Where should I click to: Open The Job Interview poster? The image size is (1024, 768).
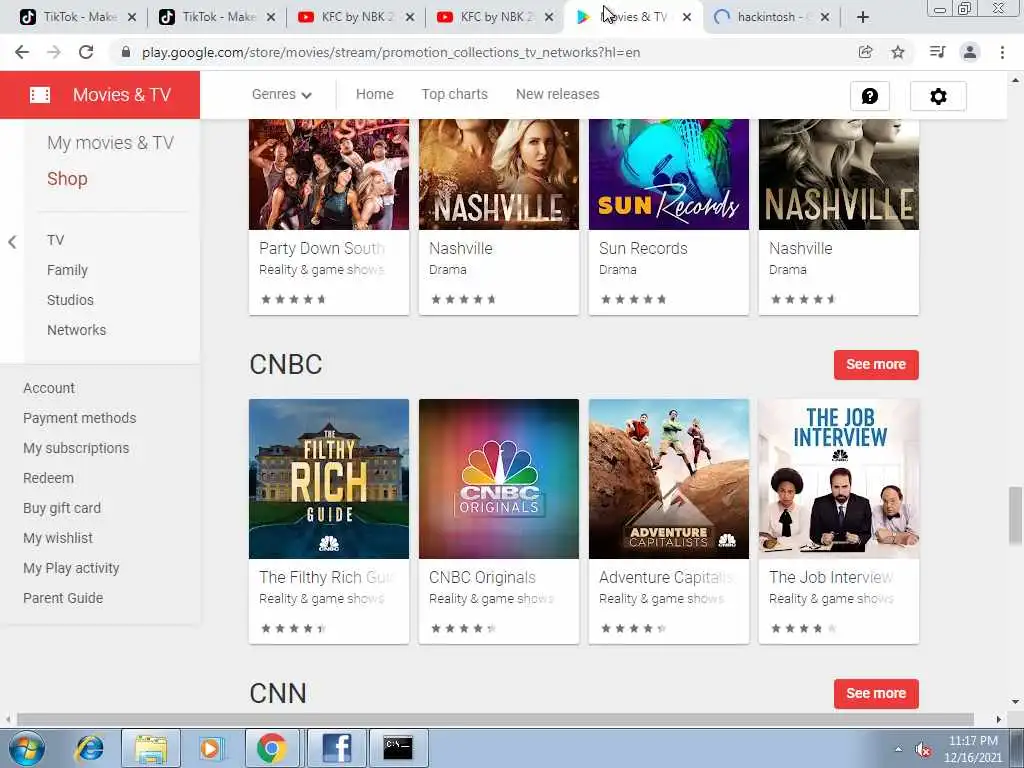pyautogui.click(x=839, y=479)
